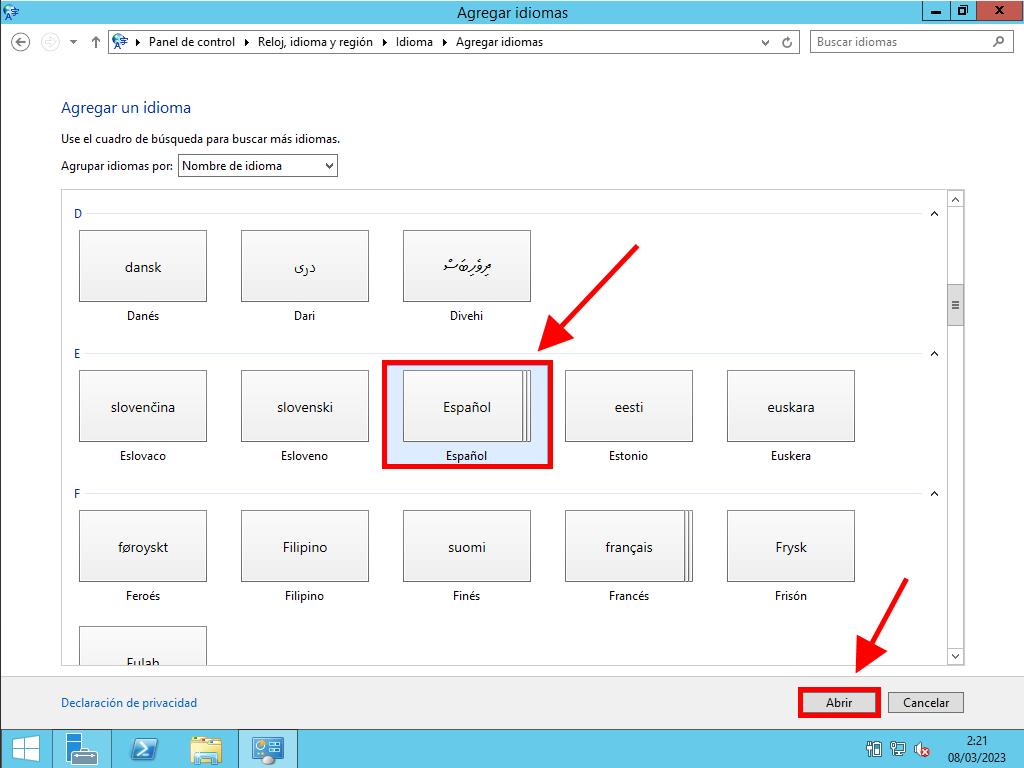The image size is (1024, 768).
Task: Open File Explorer from the taskbar
Action: (x=206, y=748)
